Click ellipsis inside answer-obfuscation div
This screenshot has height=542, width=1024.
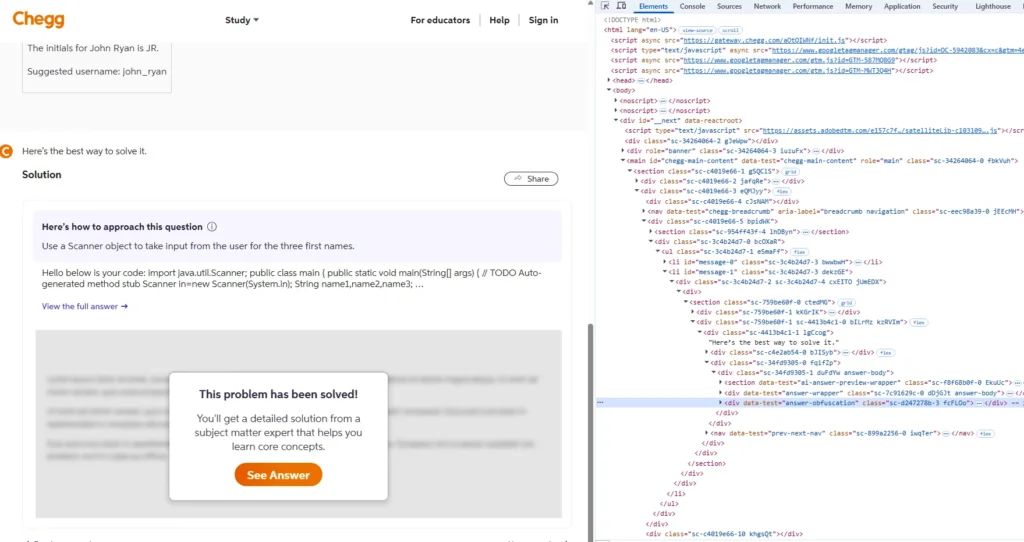979,403
